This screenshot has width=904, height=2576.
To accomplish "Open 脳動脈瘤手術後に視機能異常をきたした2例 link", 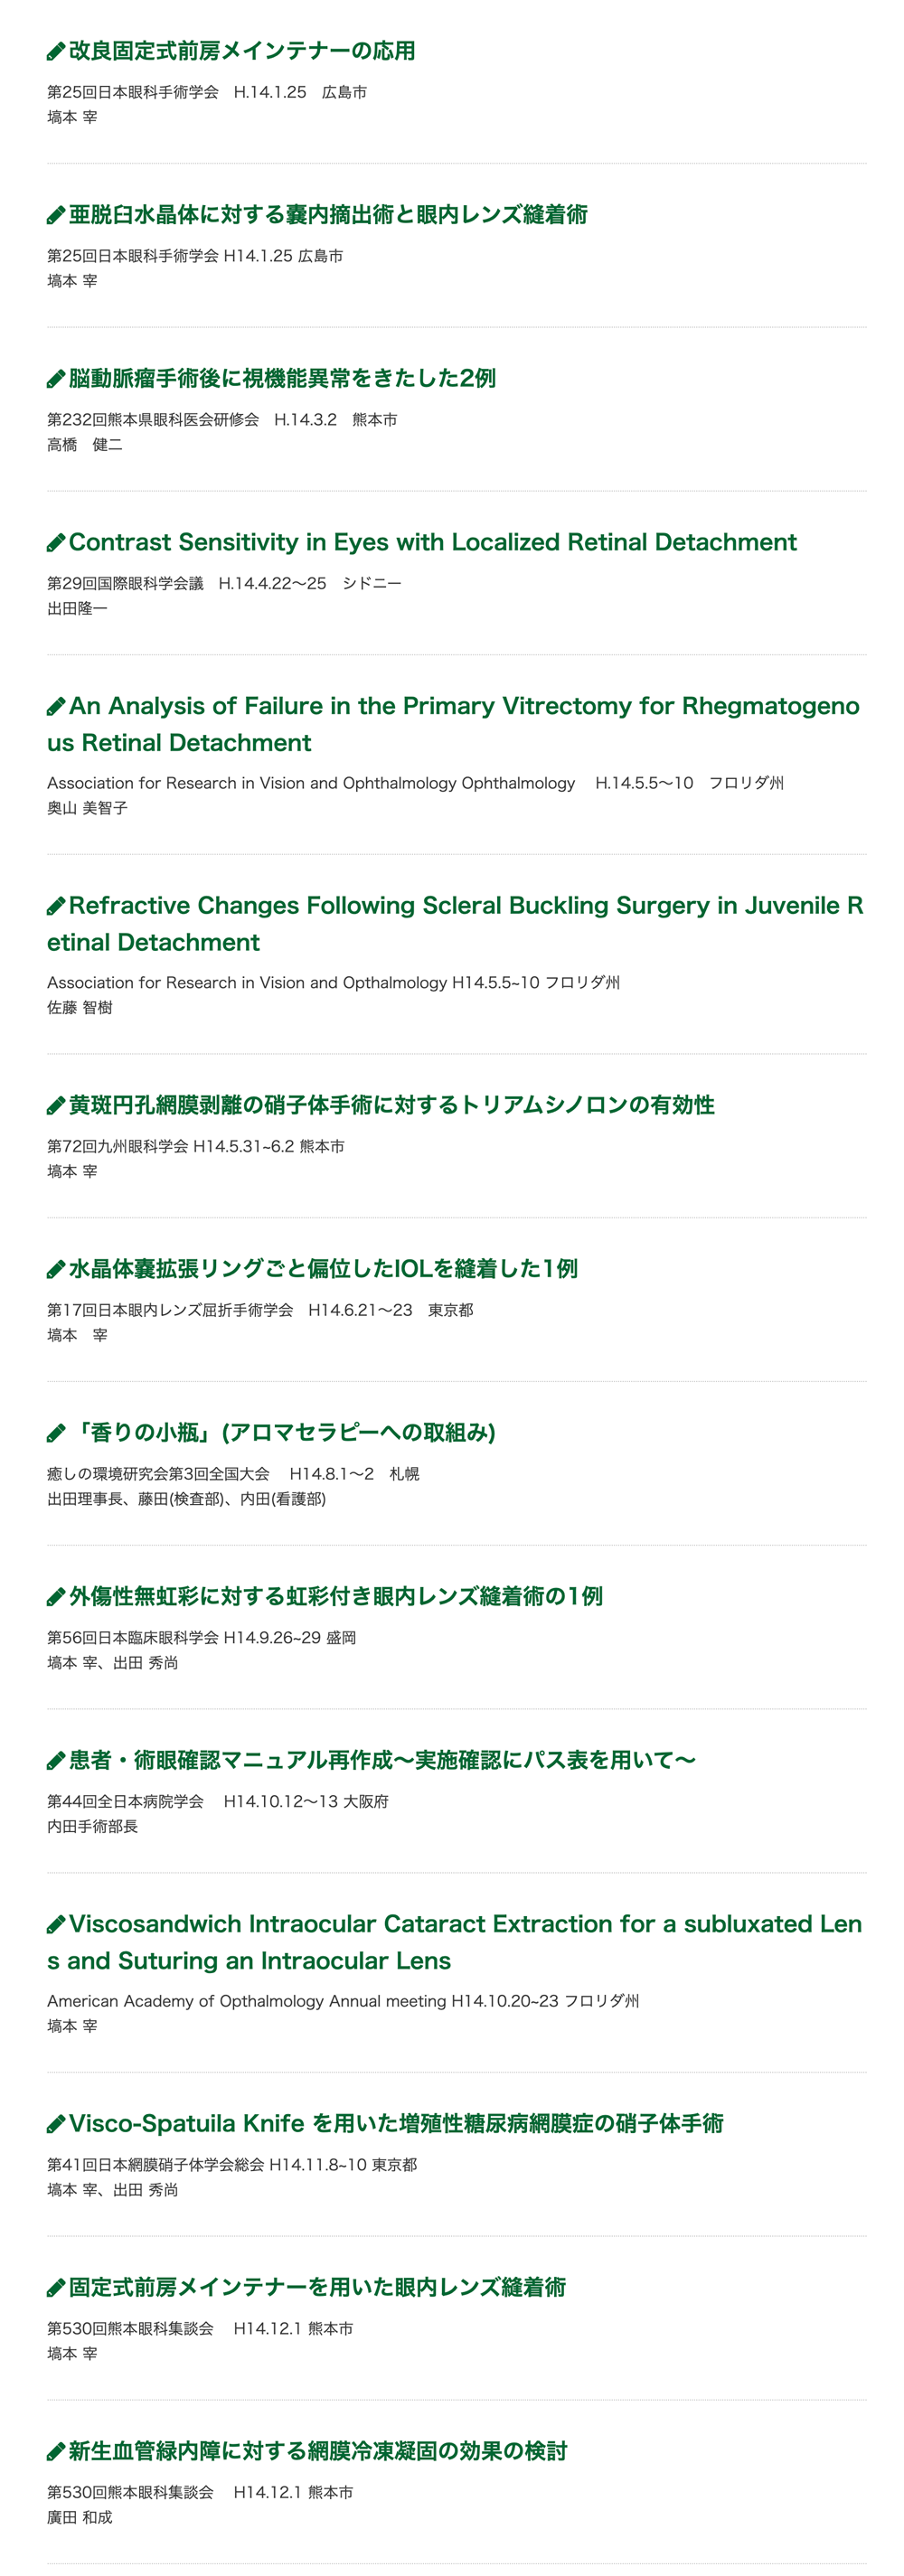I will pyautogui.click(x=282, y=379).
